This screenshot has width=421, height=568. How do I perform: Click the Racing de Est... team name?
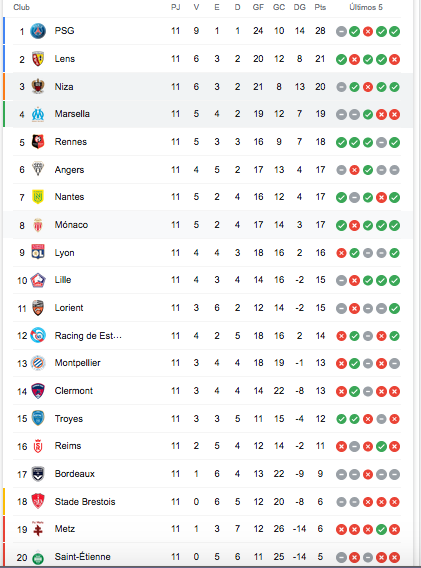click(88, 336)
